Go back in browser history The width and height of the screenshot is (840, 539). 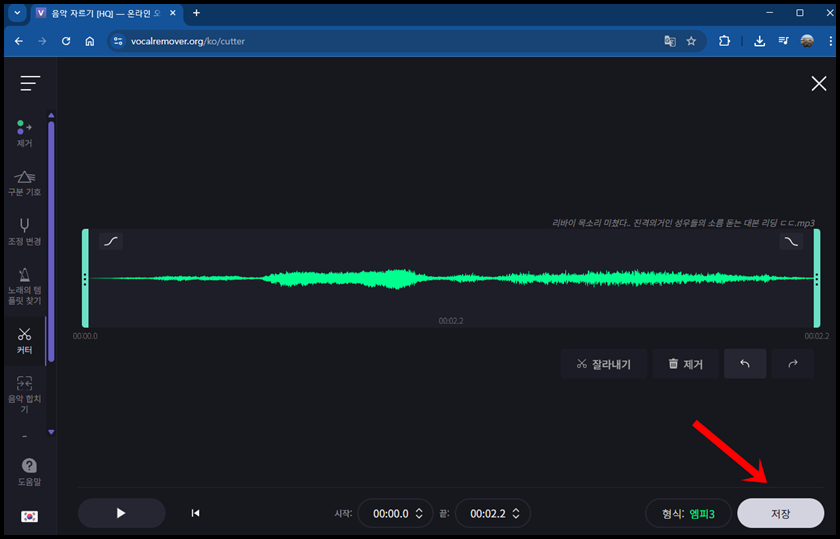point(19,41)
